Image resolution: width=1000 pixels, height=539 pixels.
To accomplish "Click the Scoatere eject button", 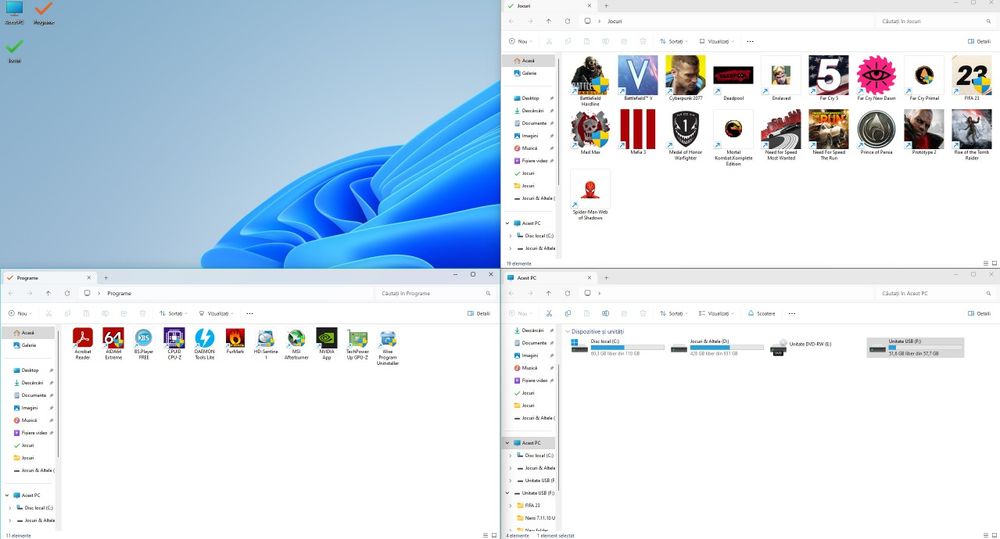I will click(761, 314).
